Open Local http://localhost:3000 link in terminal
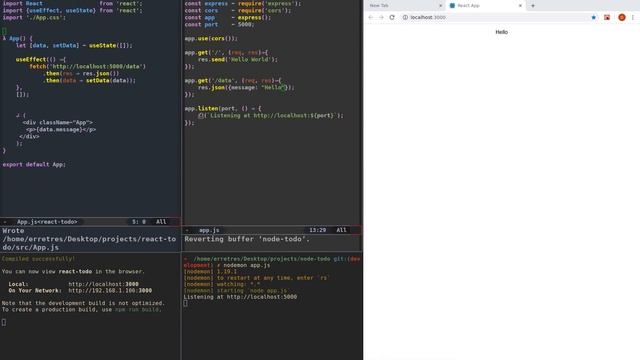Image resolution: width=640 pixels, height=360 pixels. point(103,284)
